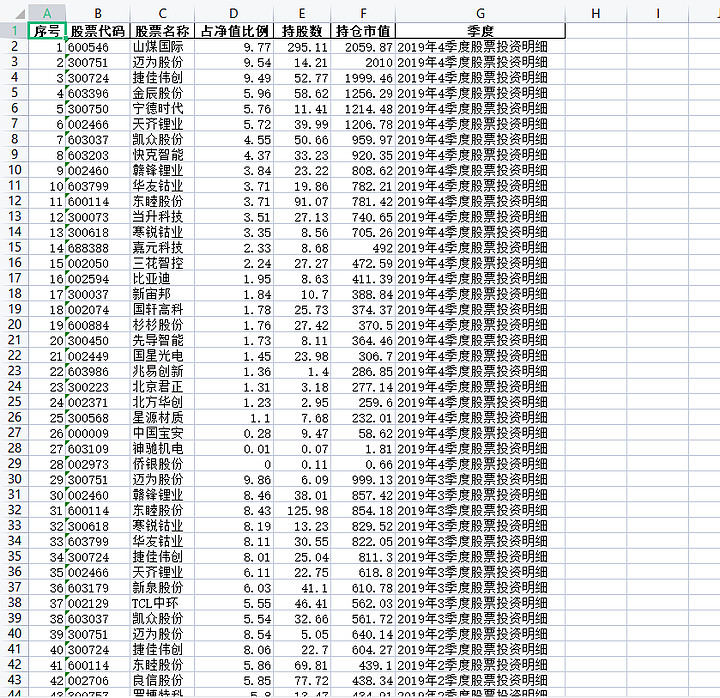Click header cell 季度
The height and width of the screenshot is (698, 720).
(x=480, y=31)
